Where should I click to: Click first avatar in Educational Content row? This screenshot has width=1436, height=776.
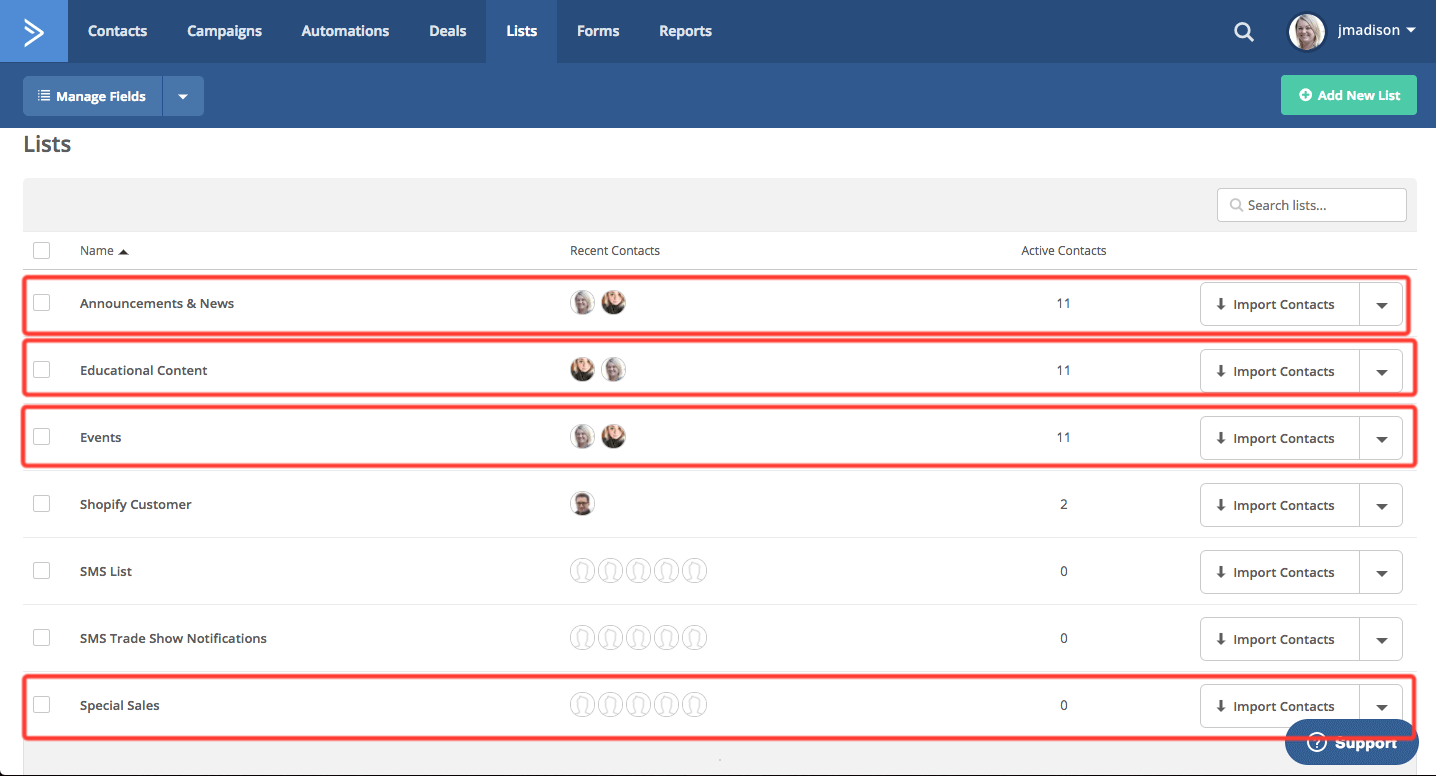582,370
